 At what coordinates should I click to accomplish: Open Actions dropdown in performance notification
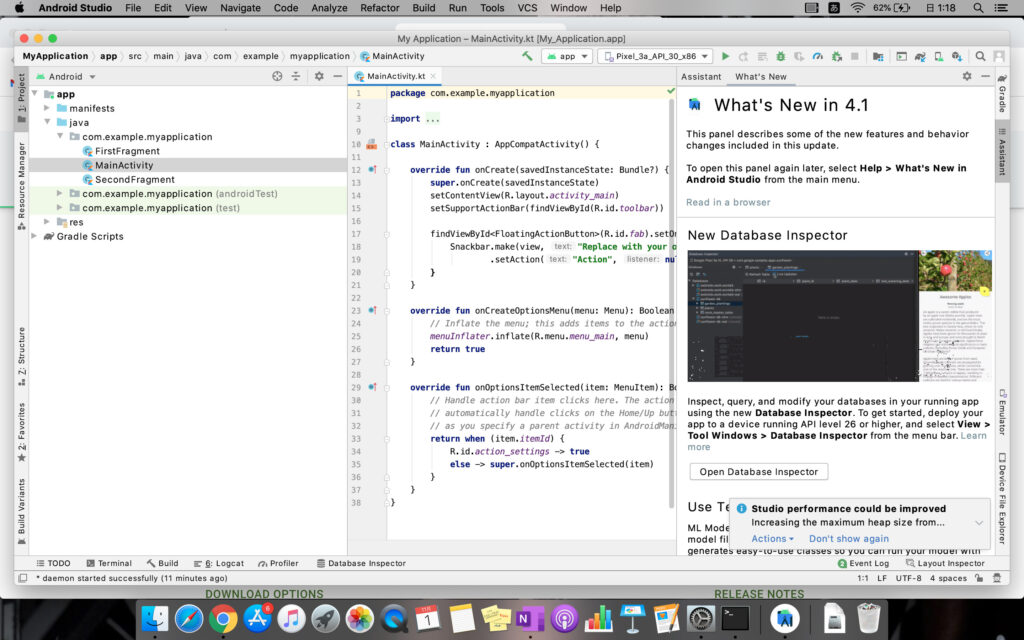[x=772, y=539]
